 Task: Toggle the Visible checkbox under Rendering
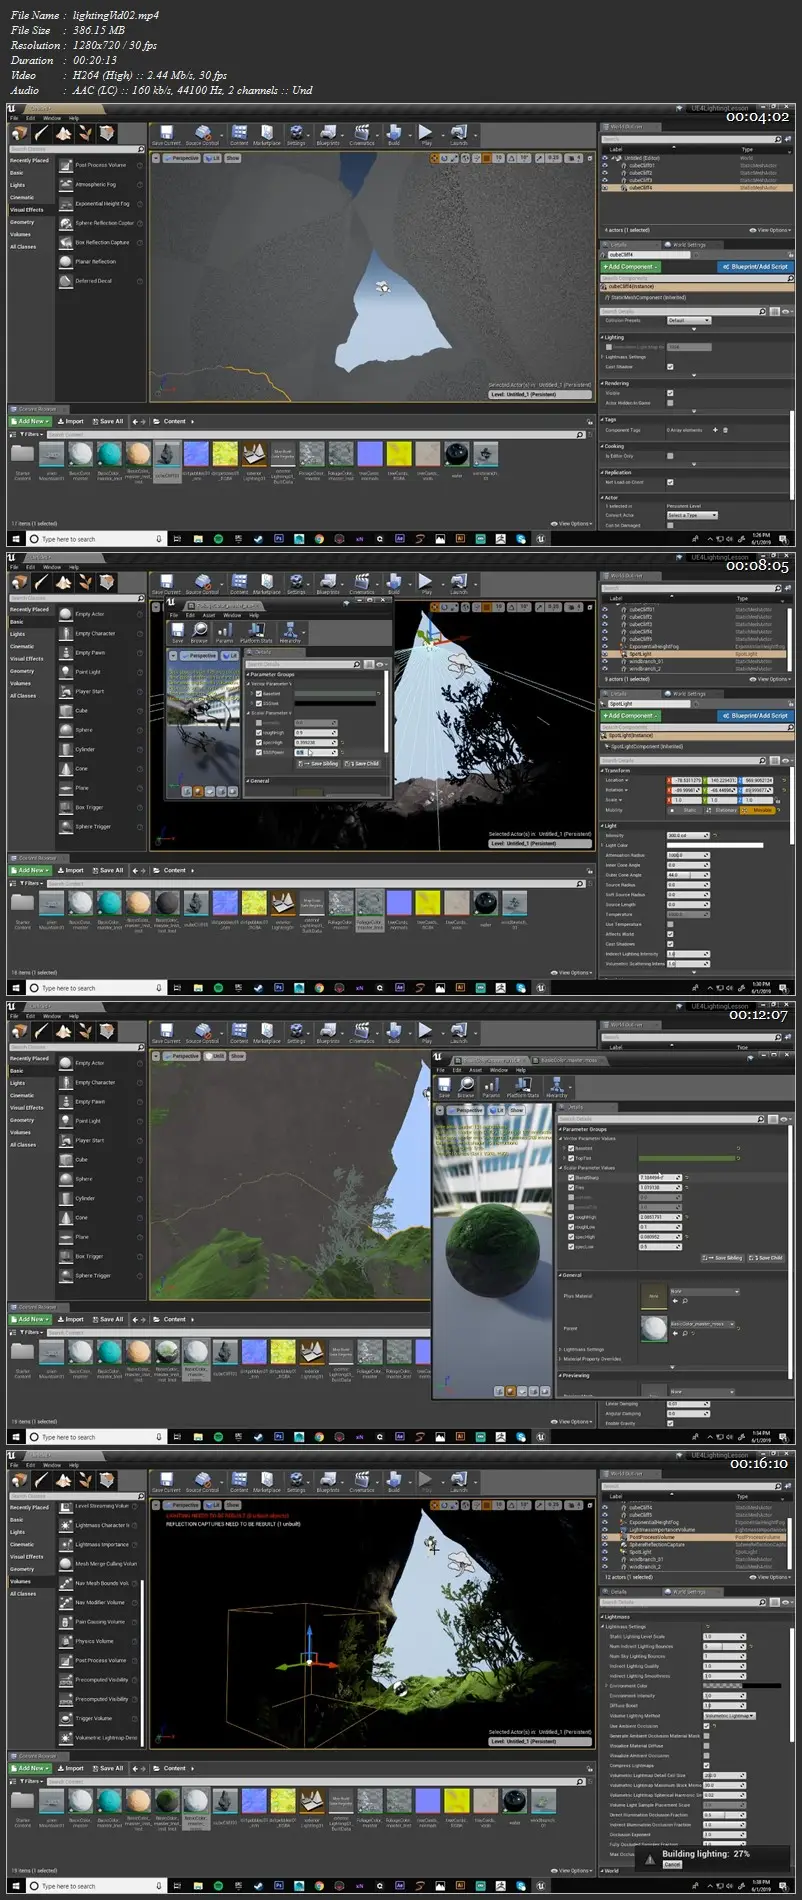pyautogui.click(x=670, y=393)
